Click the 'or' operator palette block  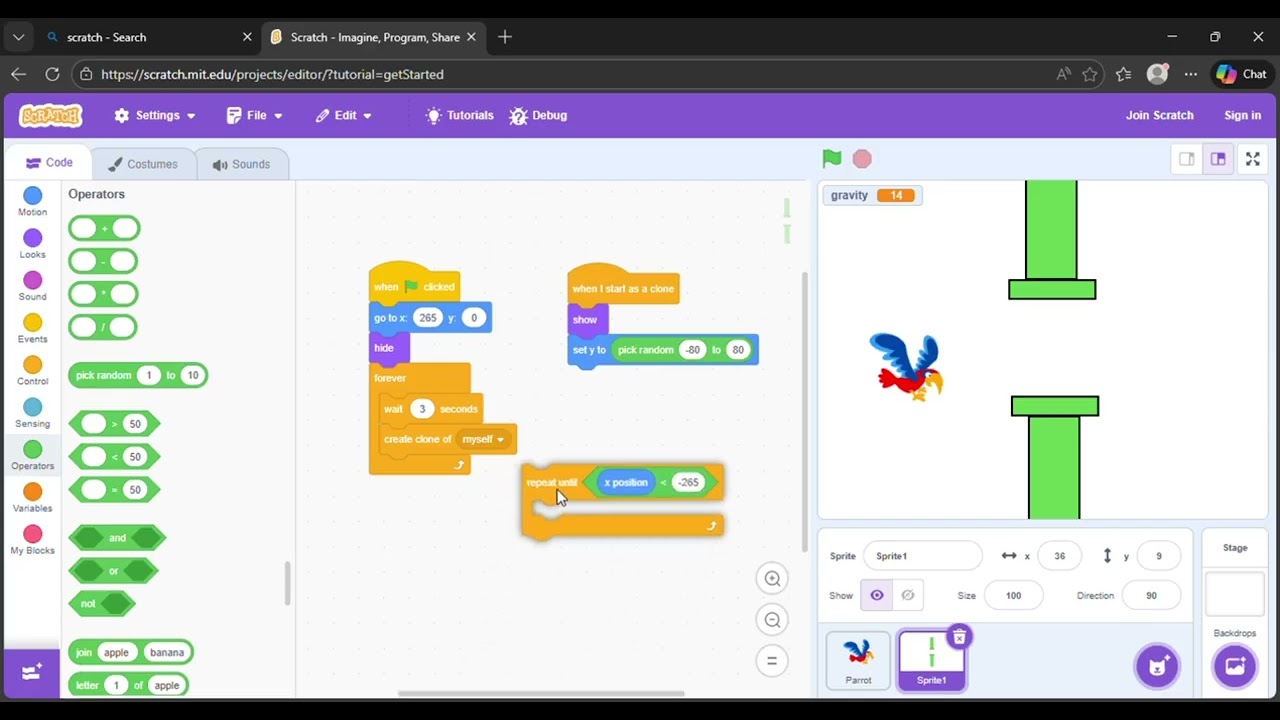(113, 571)
